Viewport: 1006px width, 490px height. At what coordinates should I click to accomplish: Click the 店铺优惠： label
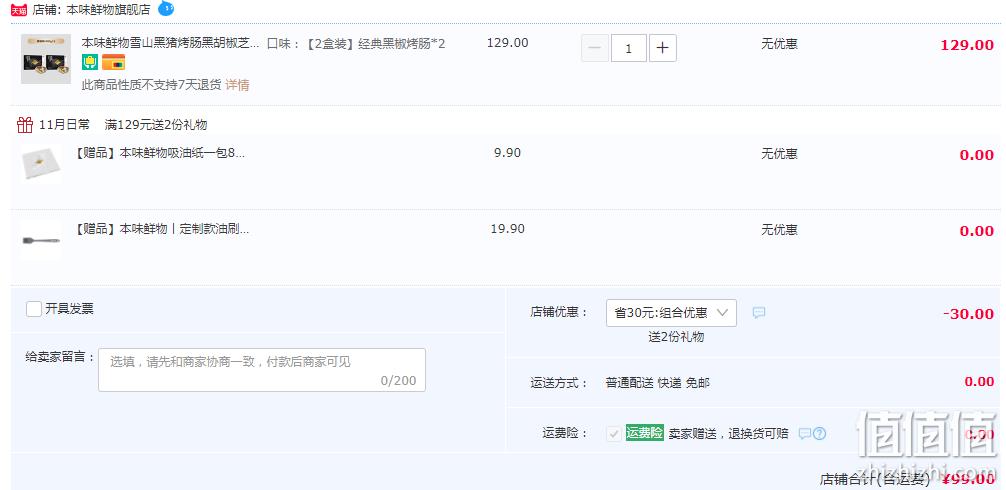tap(559, 312)
